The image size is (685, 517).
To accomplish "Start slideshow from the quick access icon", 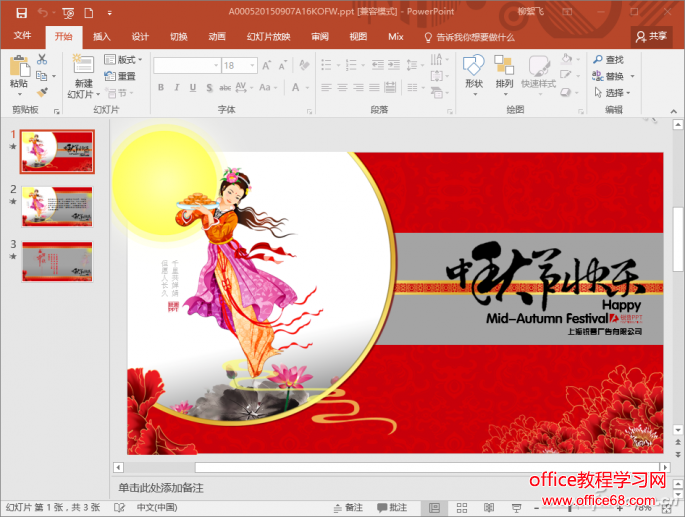I will [x=68, y=13].
